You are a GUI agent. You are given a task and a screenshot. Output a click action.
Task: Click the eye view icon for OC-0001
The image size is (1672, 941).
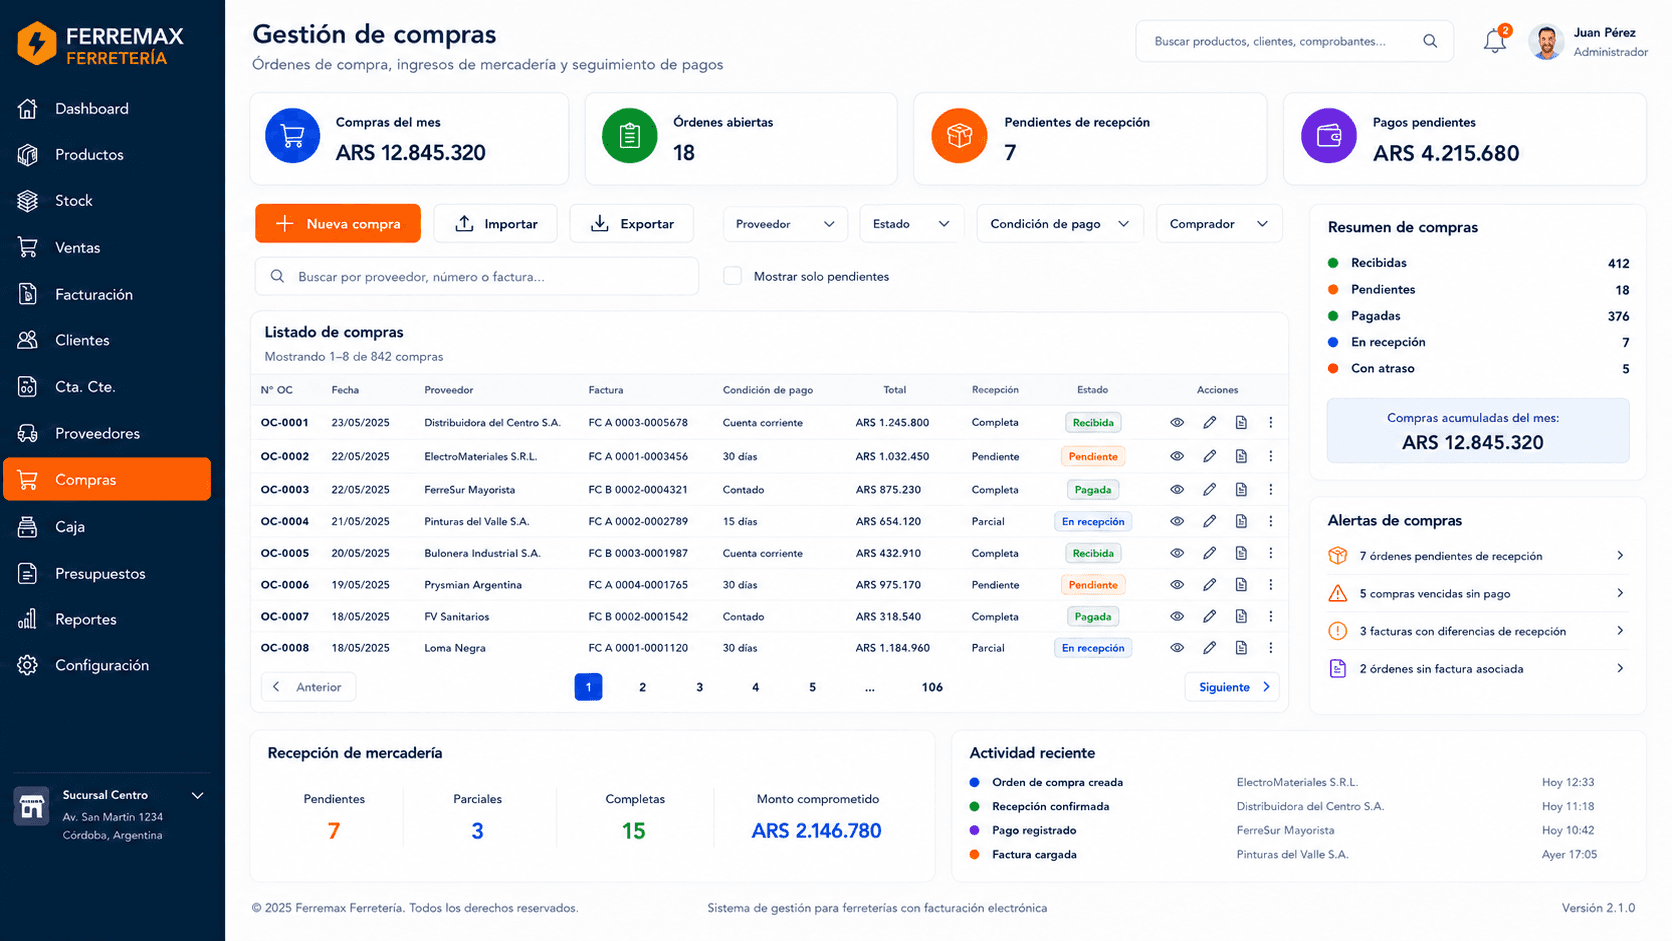tap(1177, 423)
